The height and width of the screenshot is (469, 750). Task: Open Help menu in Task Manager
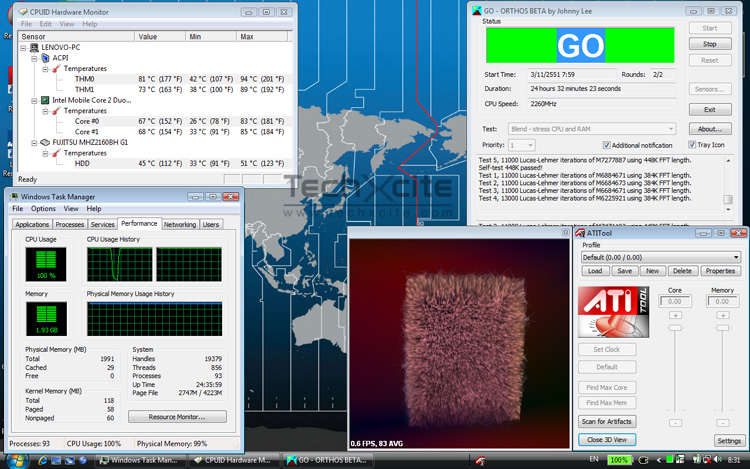coord(94,208)
